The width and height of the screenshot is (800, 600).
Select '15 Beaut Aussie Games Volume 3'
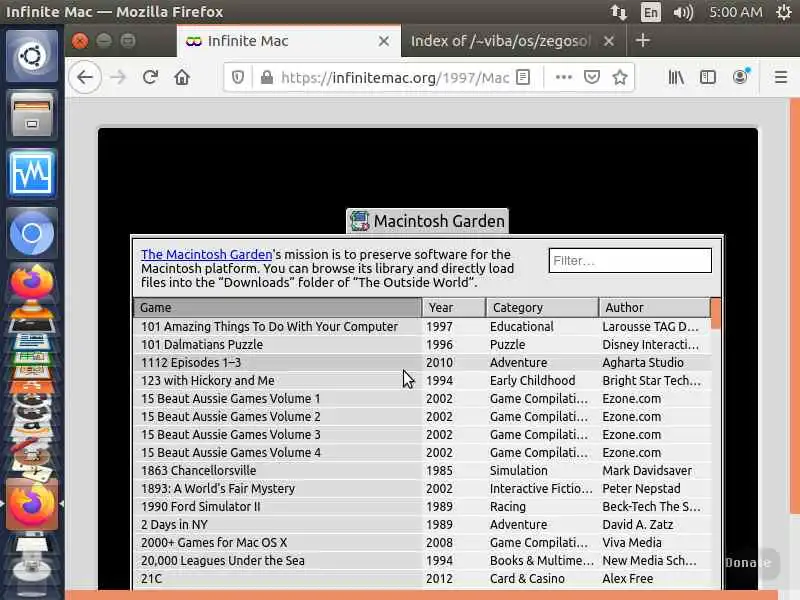(x=421, y=434)
